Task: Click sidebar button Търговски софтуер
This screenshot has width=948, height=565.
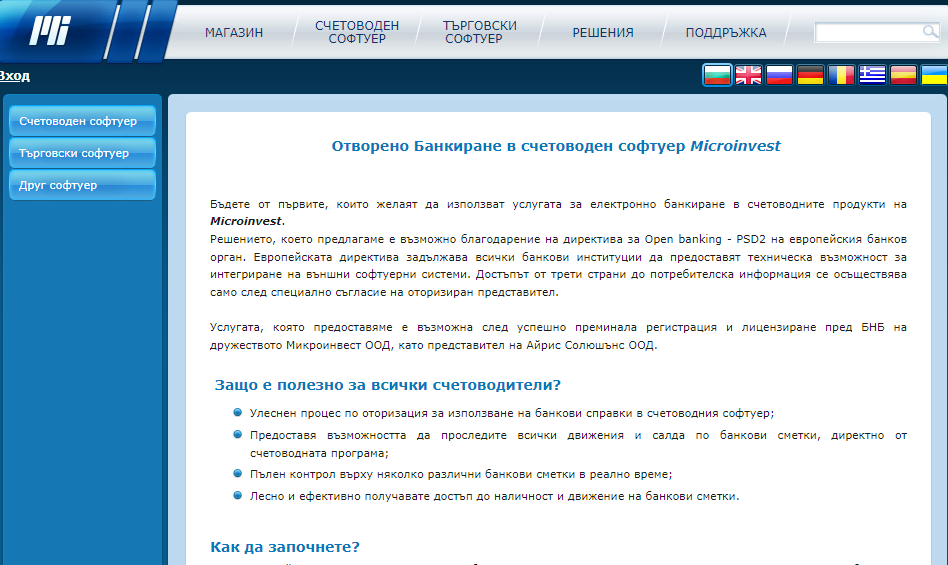Action: 82,153
